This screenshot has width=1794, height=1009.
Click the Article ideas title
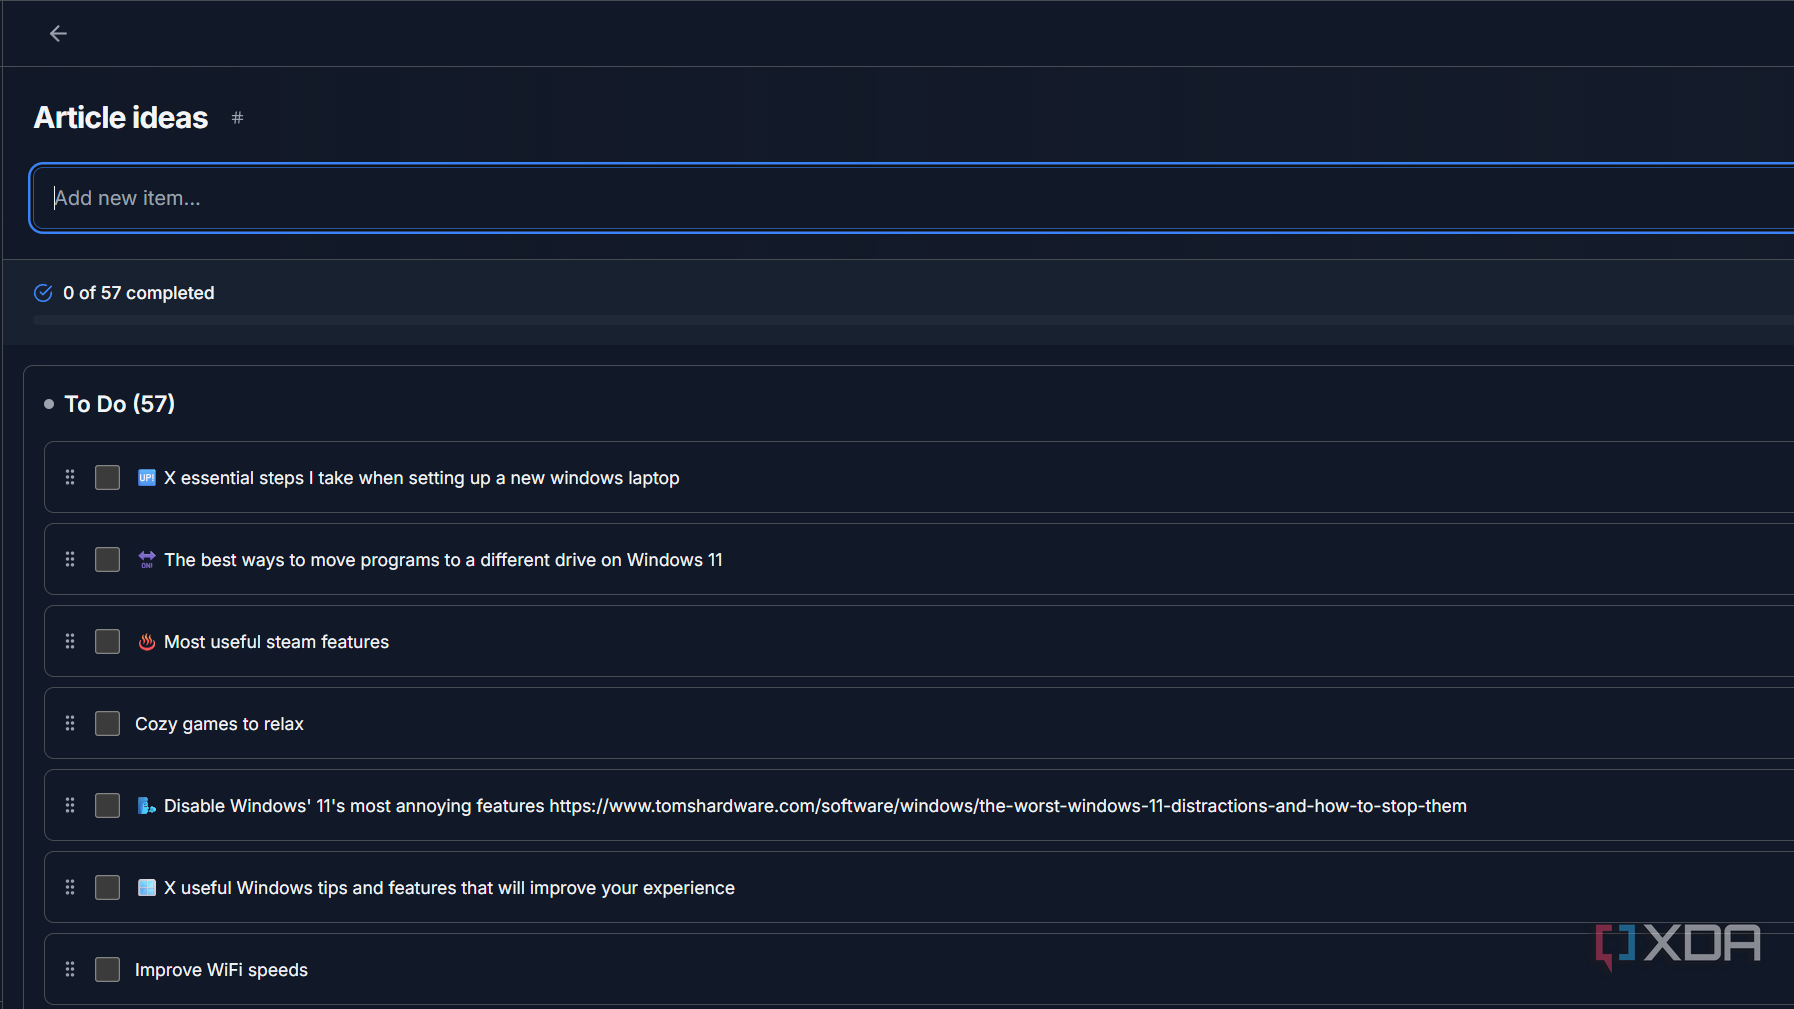tap(121, 118)
